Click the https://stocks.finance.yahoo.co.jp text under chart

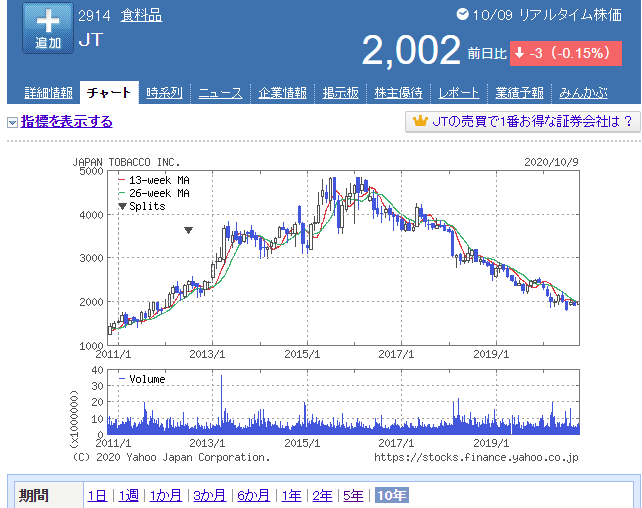tap(476, 457)
